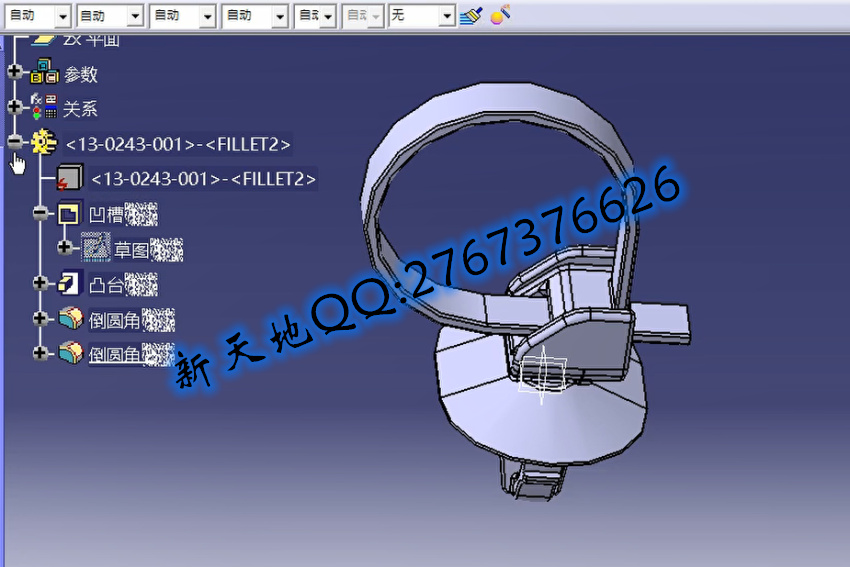
Task: Select the child <13-0243-001>-<FILLET2> solid label
Action: pyautogui.click(x=203, y=179)
